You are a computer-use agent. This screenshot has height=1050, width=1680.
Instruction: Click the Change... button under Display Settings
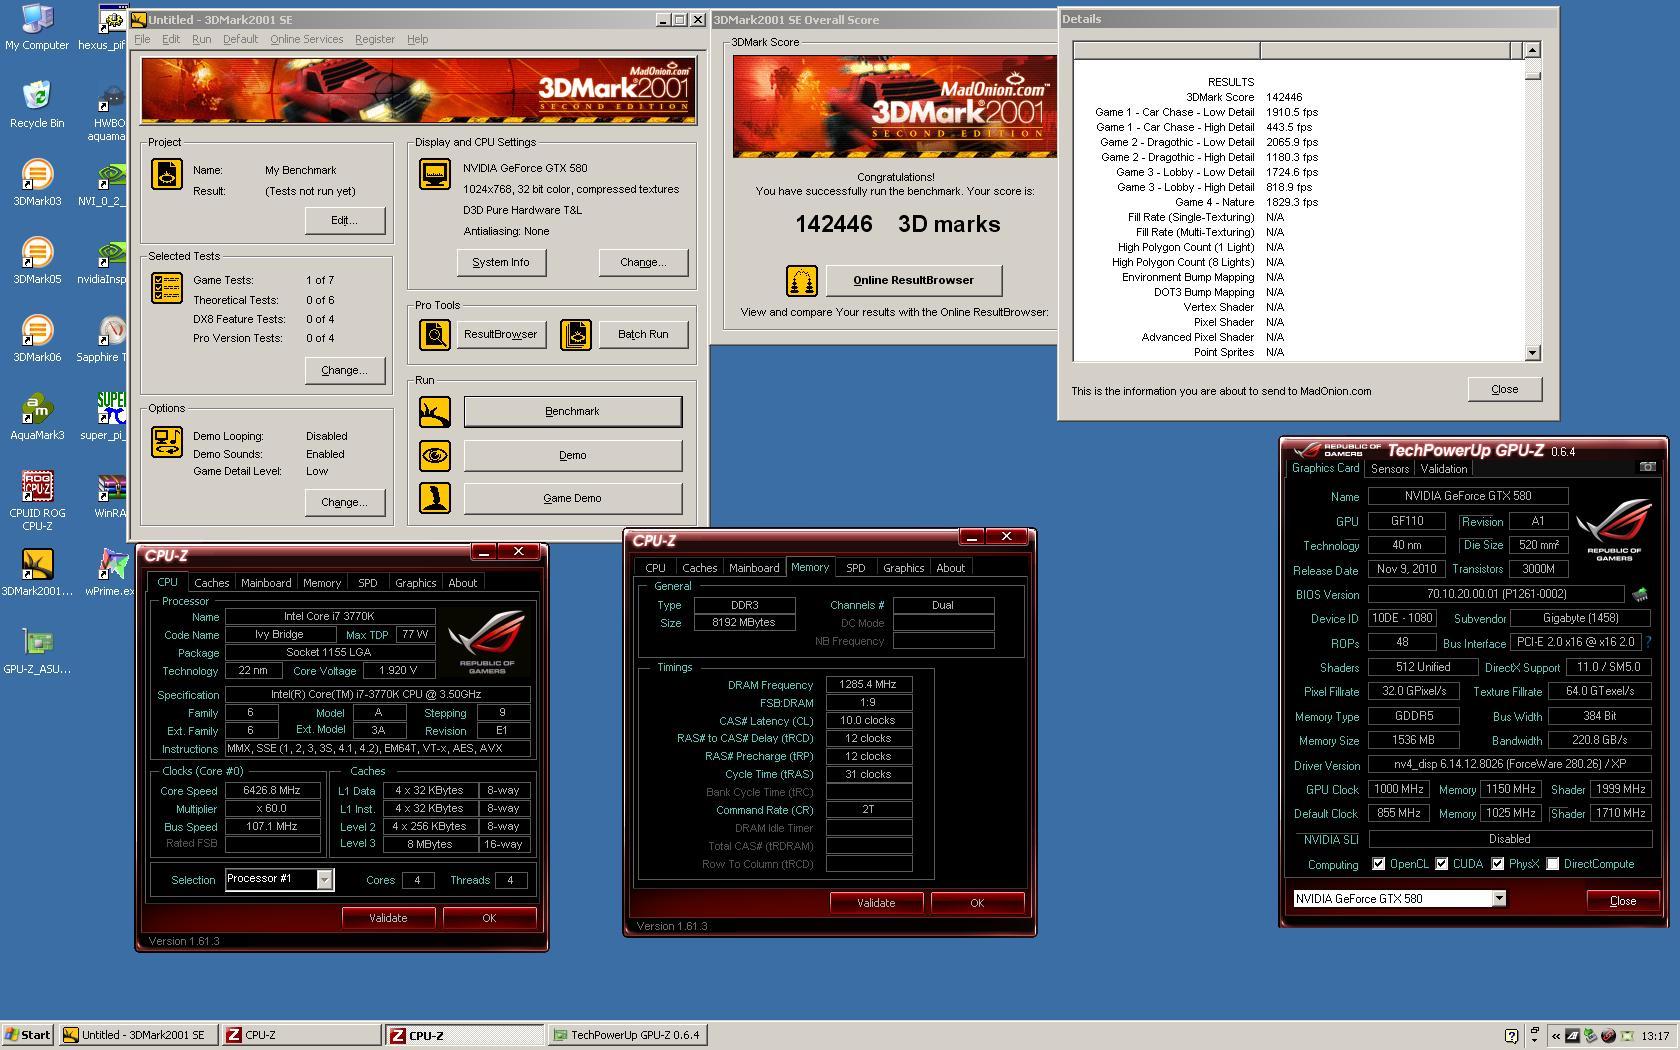[x=643, y=263]
